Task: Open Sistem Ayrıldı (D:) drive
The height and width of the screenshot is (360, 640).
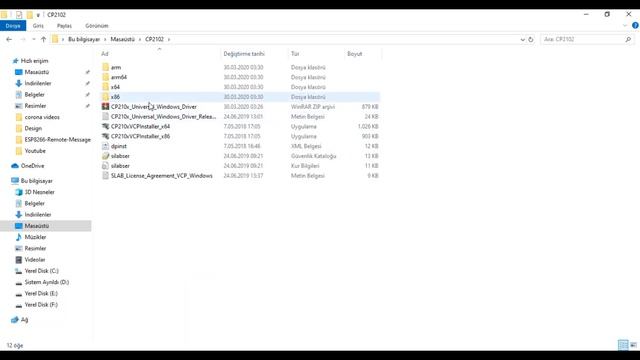Action: pos(47,282)
